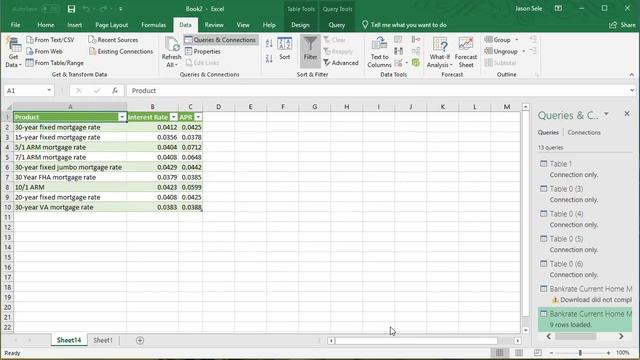Select From Table/Range option
Image resolution: width=640 pixels, height=360 pixels.
(x=55, y=63)
